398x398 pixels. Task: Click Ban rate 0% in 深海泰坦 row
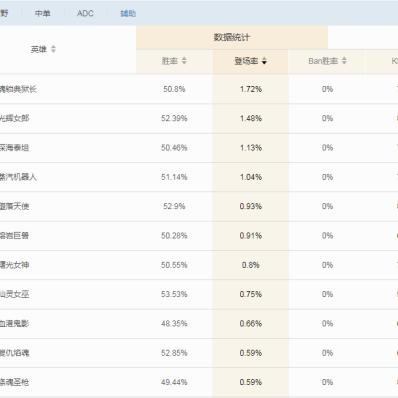(327, 148)
